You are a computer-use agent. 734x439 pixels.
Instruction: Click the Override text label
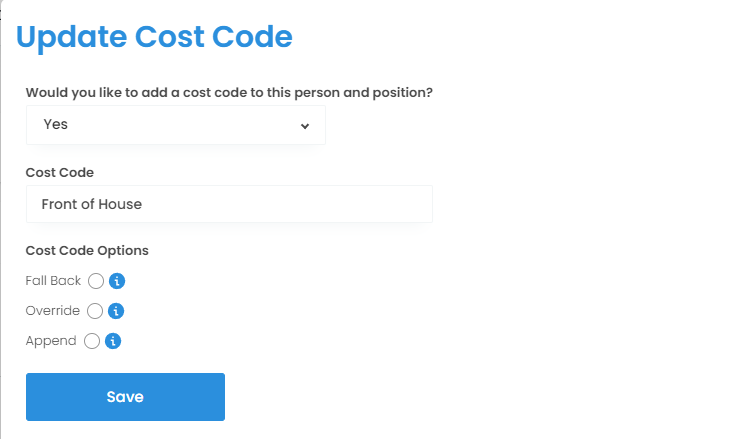52,311
